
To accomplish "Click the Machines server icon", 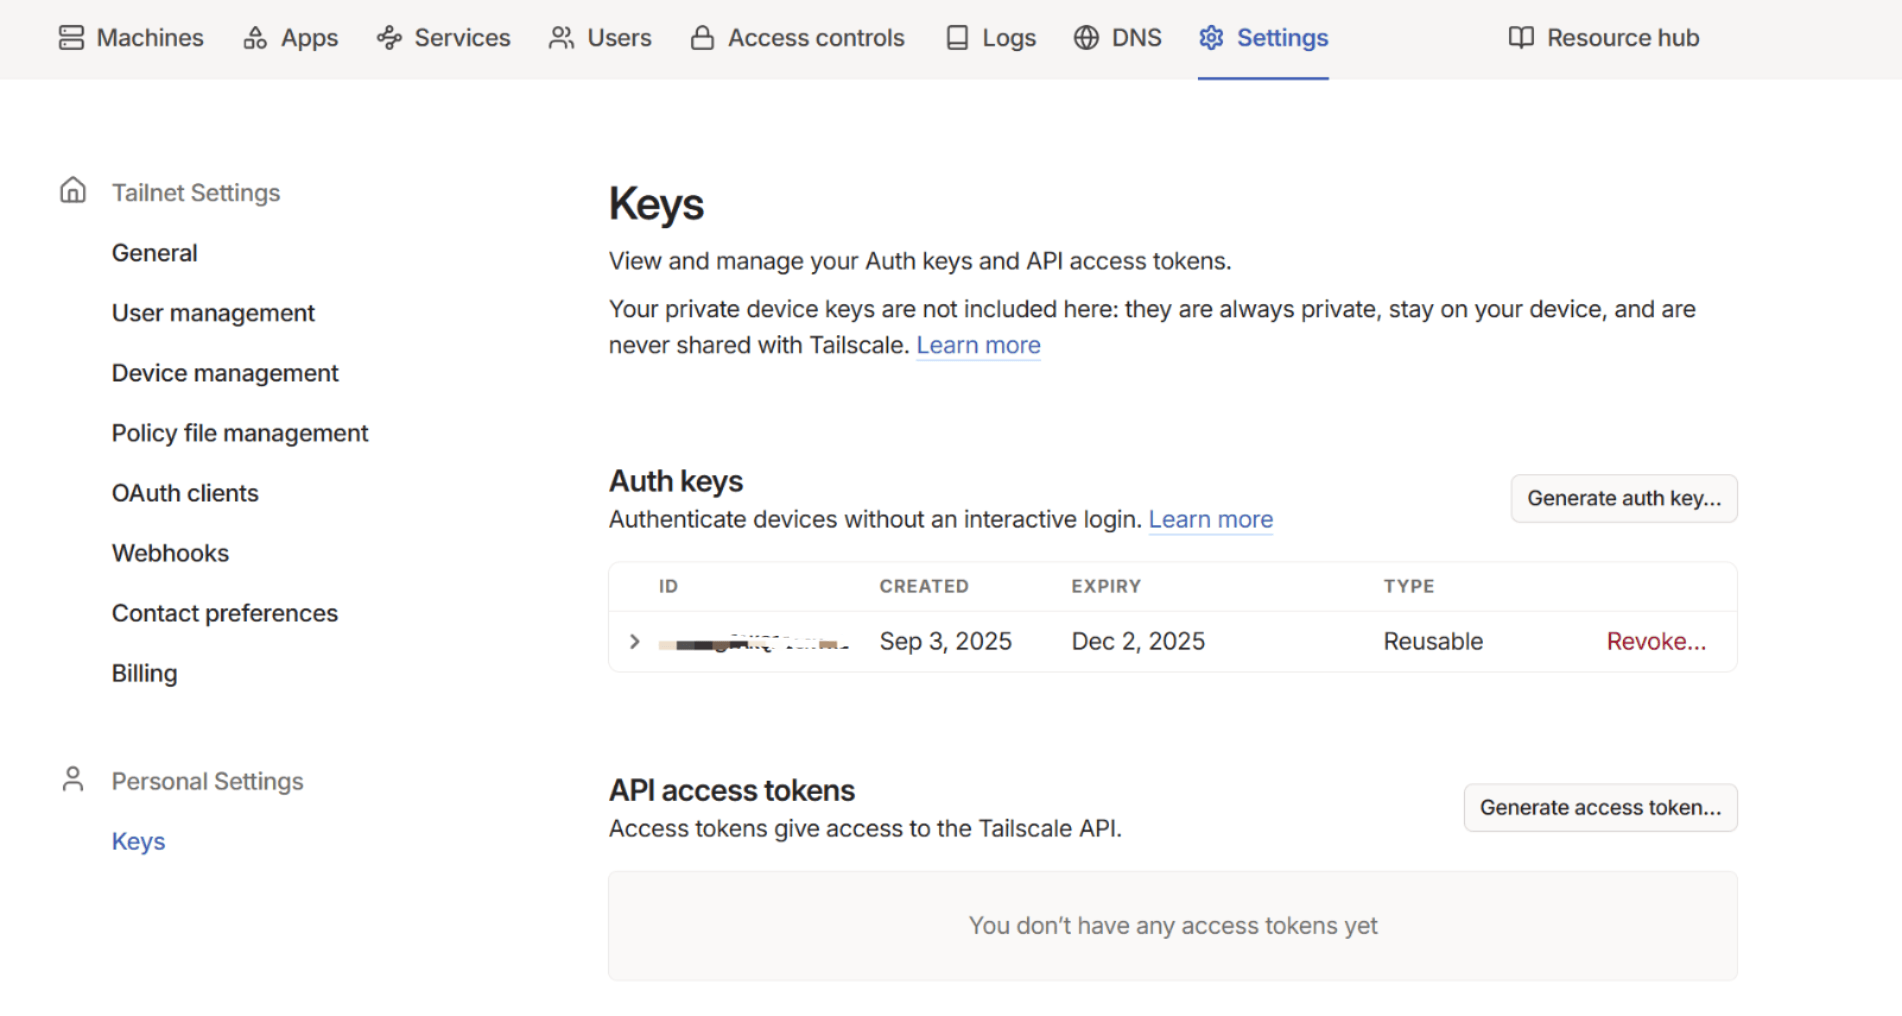I will coord(71,38).
